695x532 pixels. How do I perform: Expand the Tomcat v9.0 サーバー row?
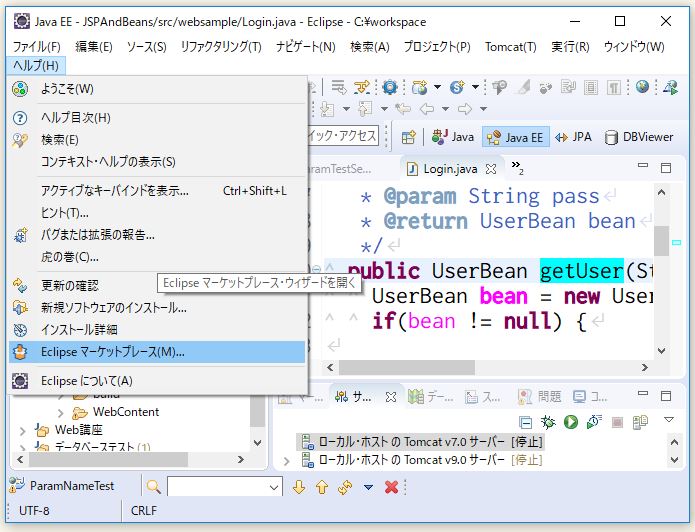(x=286, y=462)
